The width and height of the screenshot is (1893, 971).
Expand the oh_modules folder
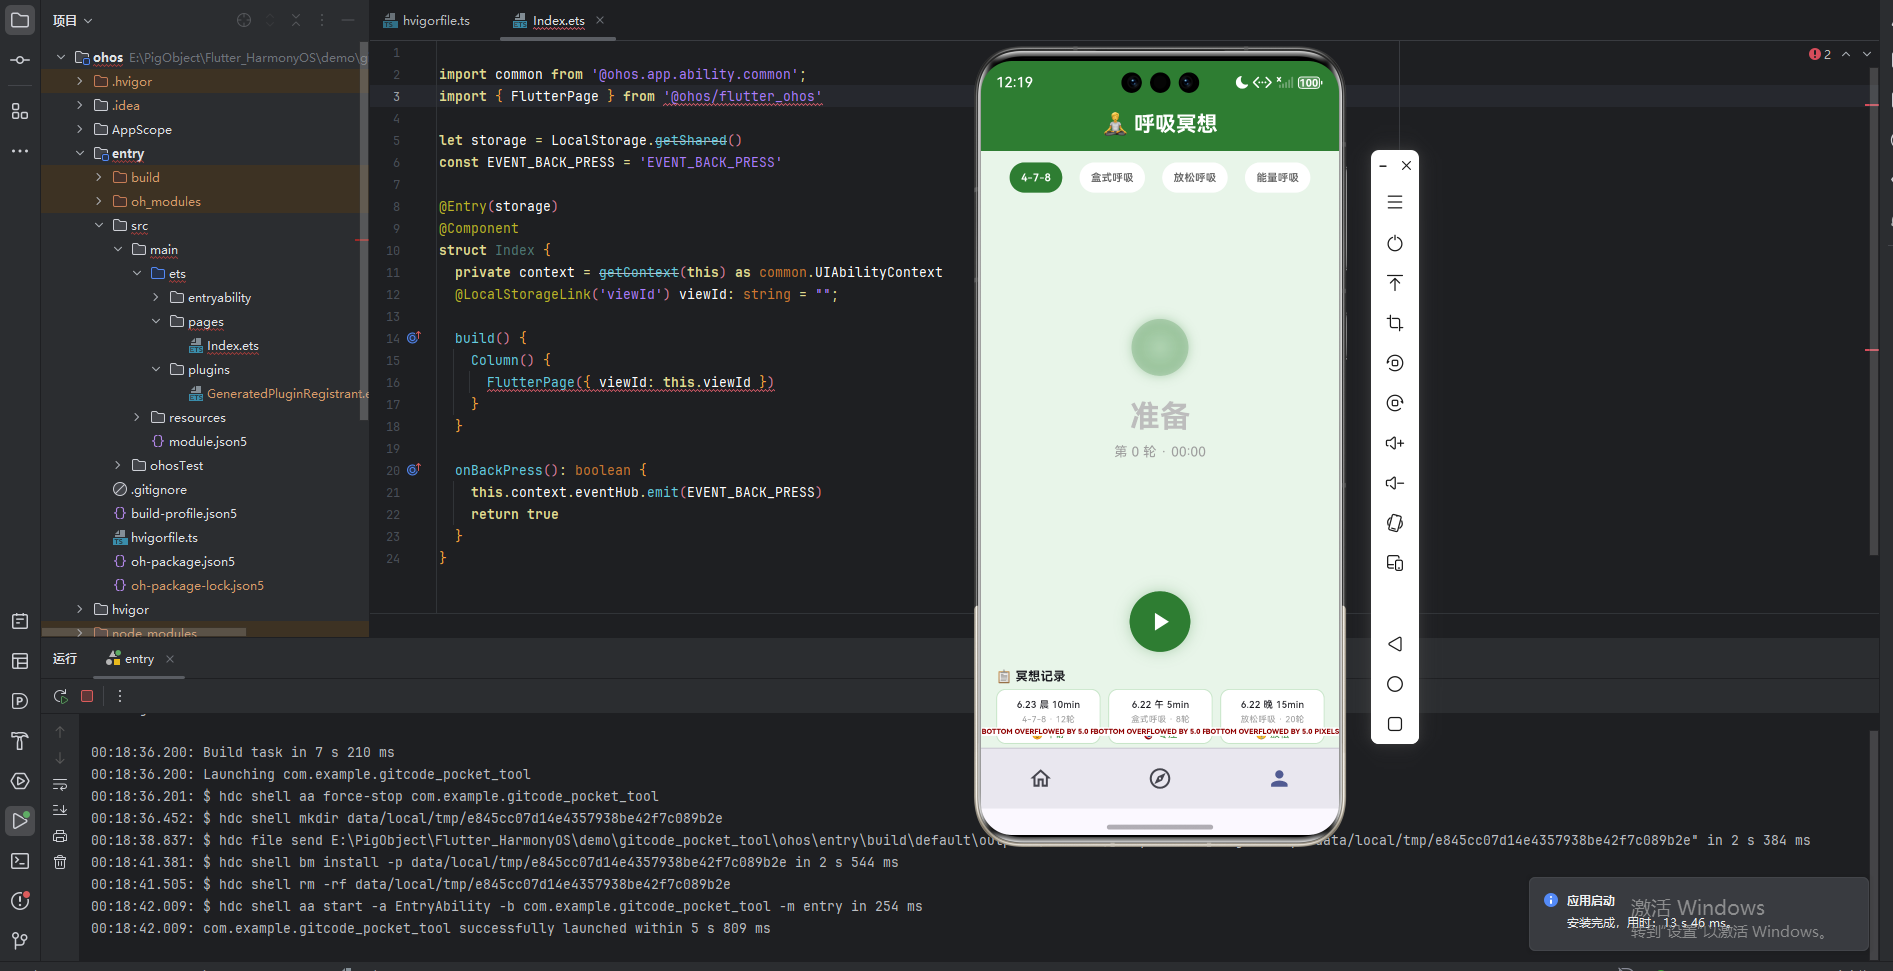point(99,201)
